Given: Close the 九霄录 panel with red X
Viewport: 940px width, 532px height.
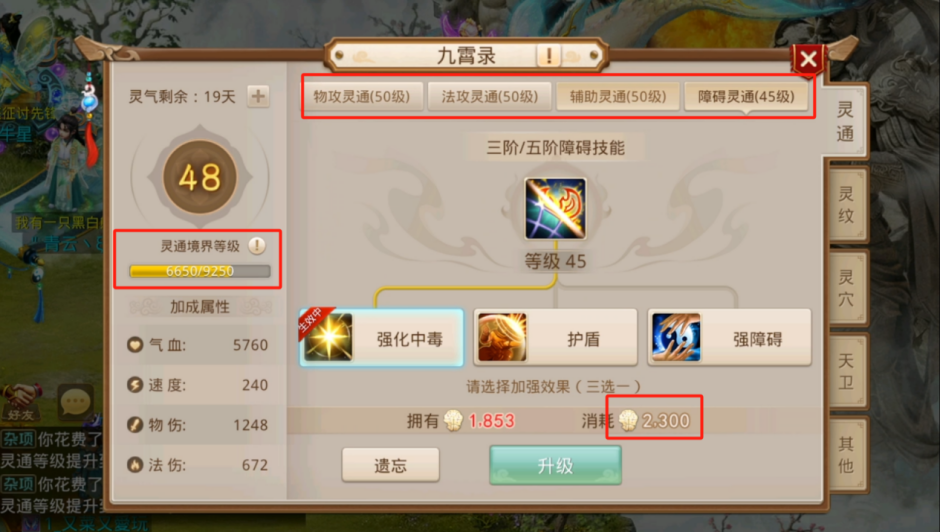Looking at the screenshot, I should pos(808,59).
